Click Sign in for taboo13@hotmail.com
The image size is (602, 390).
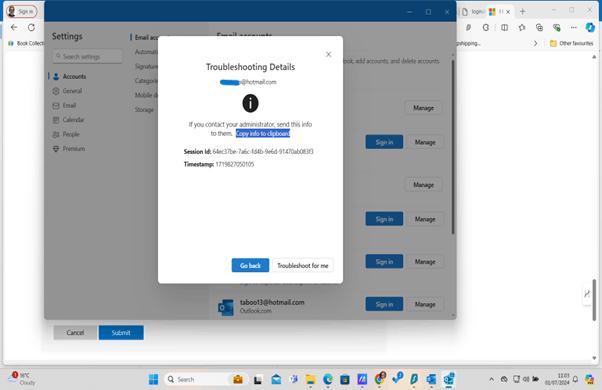point(384,304)
